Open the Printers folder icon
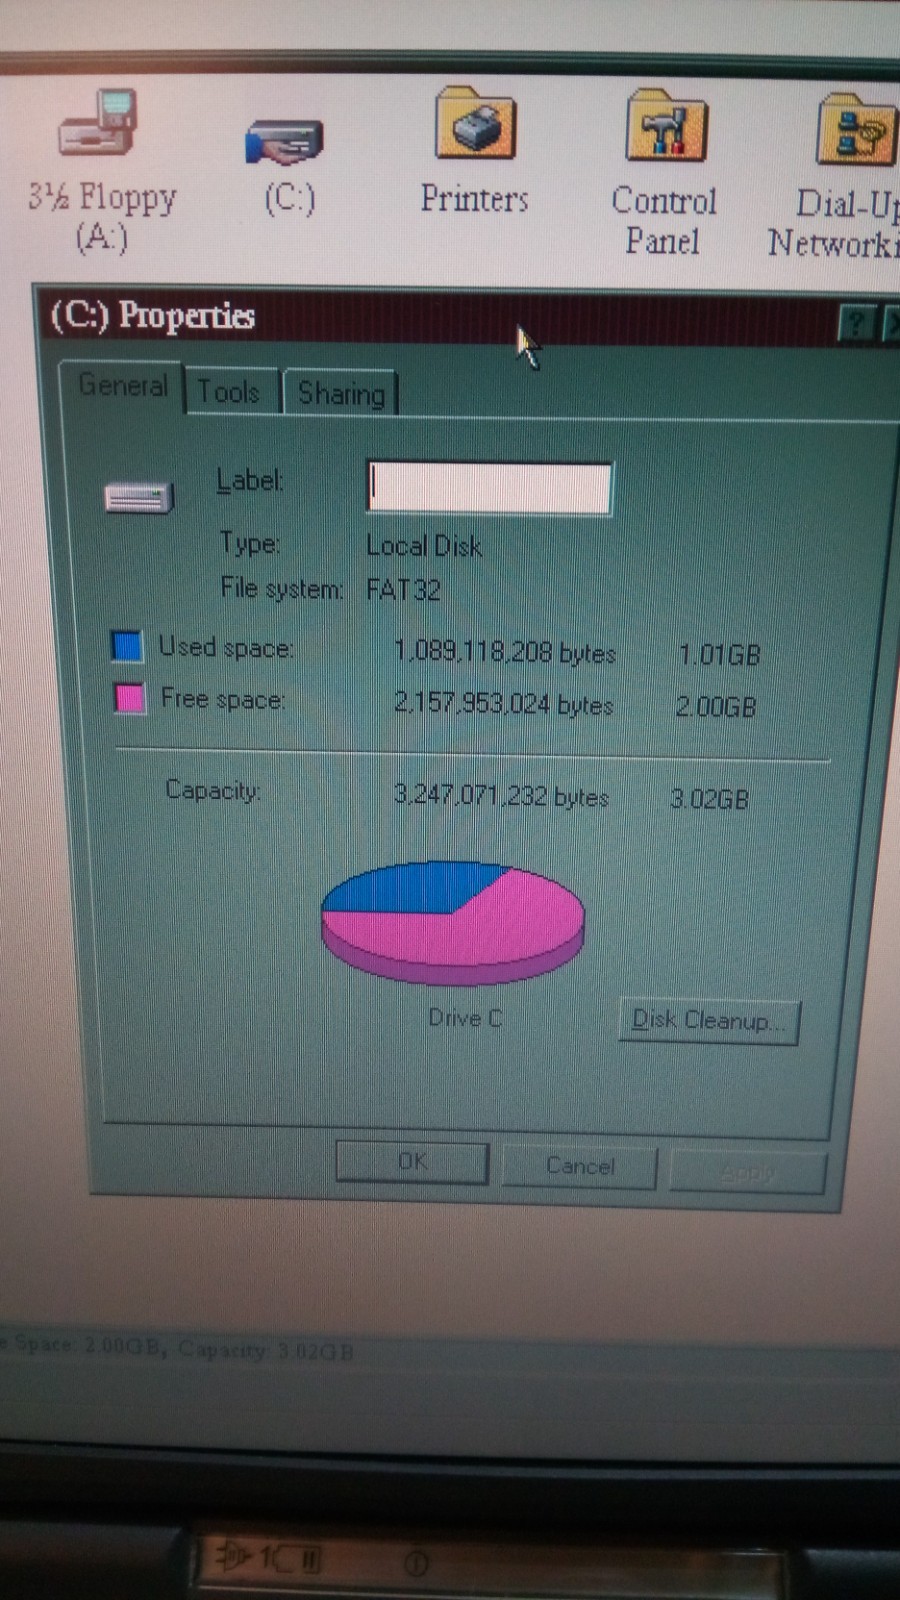This screenshot has width=900, height=1600. 475,124
